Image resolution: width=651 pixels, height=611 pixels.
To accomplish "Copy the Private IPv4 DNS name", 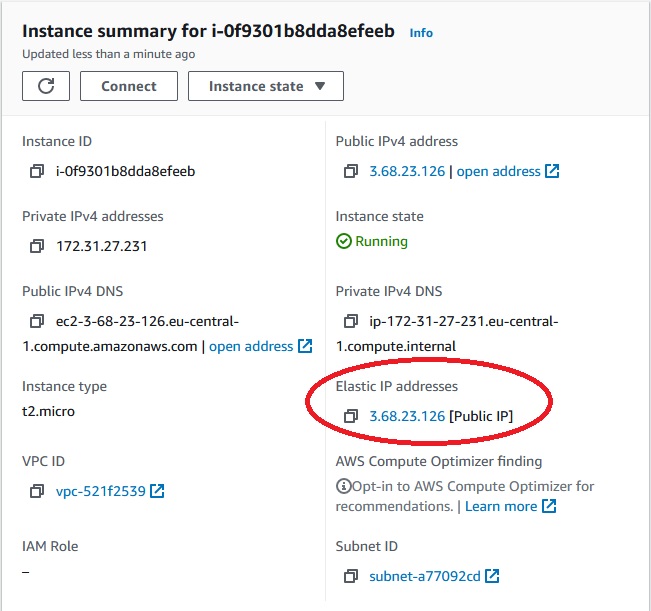I will (x=350, y=321).
